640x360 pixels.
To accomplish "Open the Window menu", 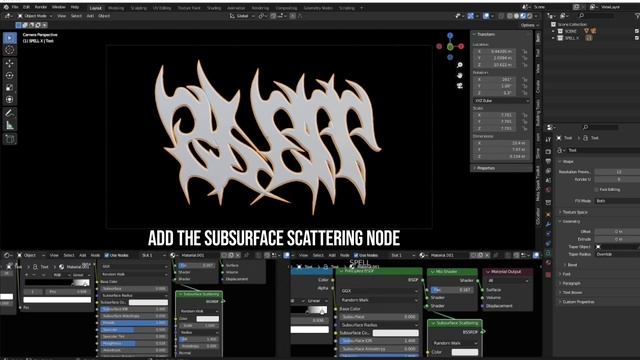I will tap(59, 7).
